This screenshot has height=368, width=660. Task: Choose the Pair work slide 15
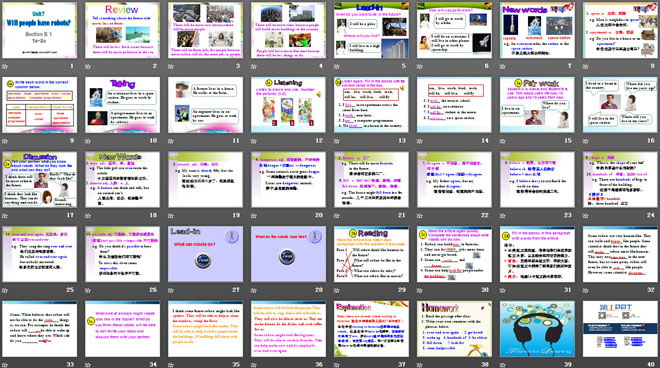coord(537,105)
